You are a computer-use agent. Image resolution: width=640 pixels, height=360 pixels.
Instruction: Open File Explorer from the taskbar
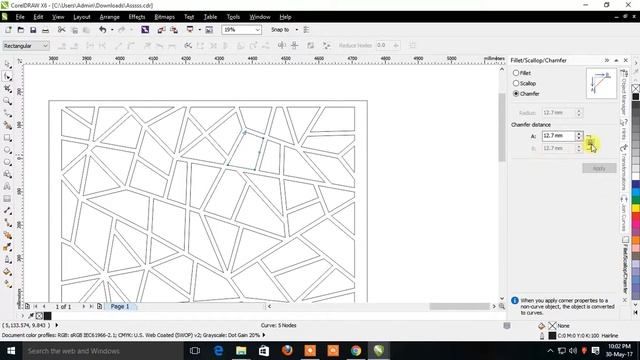pyautogui.click(x=241, y=351)
